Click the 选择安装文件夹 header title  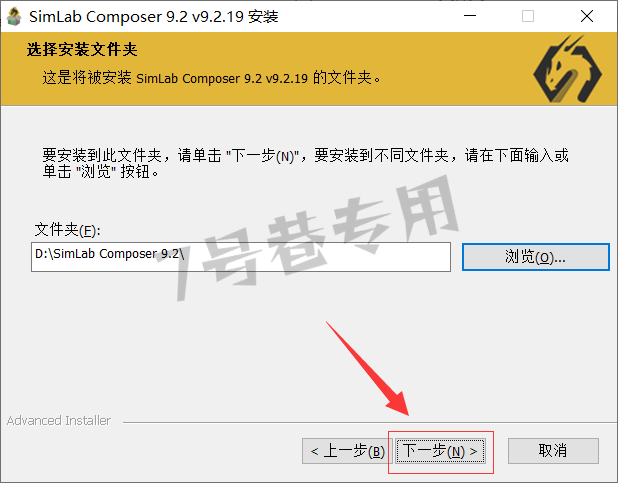pos(82,50)
